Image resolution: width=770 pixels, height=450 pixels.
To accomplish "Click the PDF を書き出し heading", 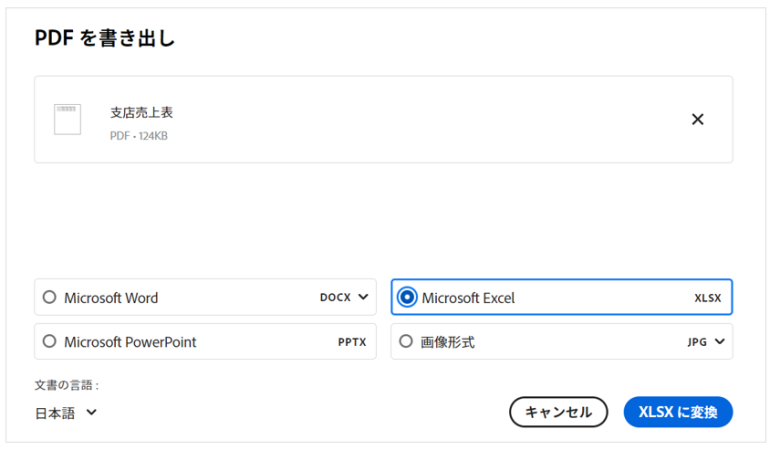I will [x=105, y=38].
